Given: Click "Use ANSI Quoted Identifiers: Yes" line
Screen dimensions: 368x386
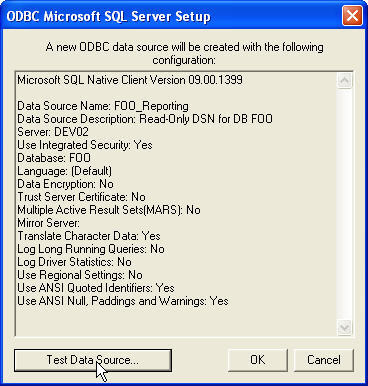Looking at the screenshot, I should 96,288.
